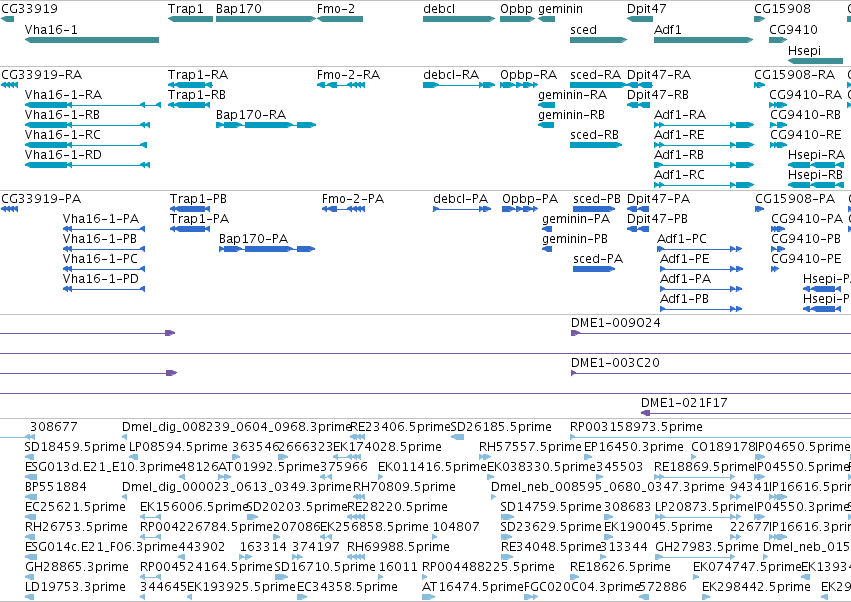Select EST GH28865.3prime
Screen dimensions: 851x602
[31, 577]
